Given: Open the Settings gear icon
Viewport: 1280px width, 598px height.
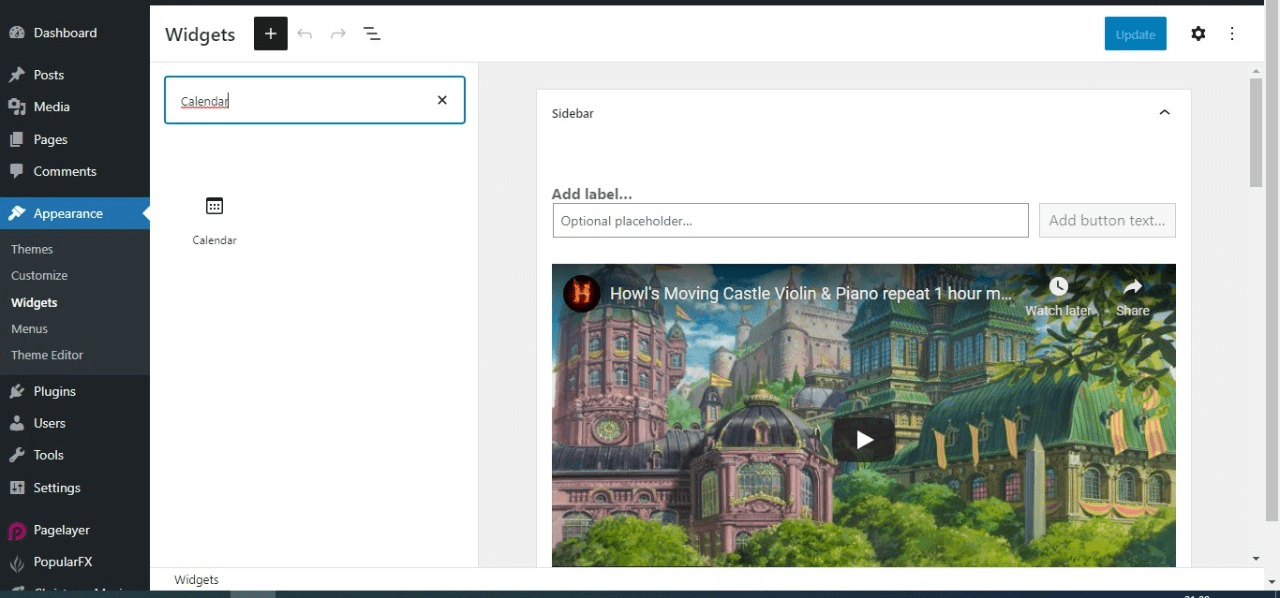Looking at the screenshot, I should tap(1198, 33).
